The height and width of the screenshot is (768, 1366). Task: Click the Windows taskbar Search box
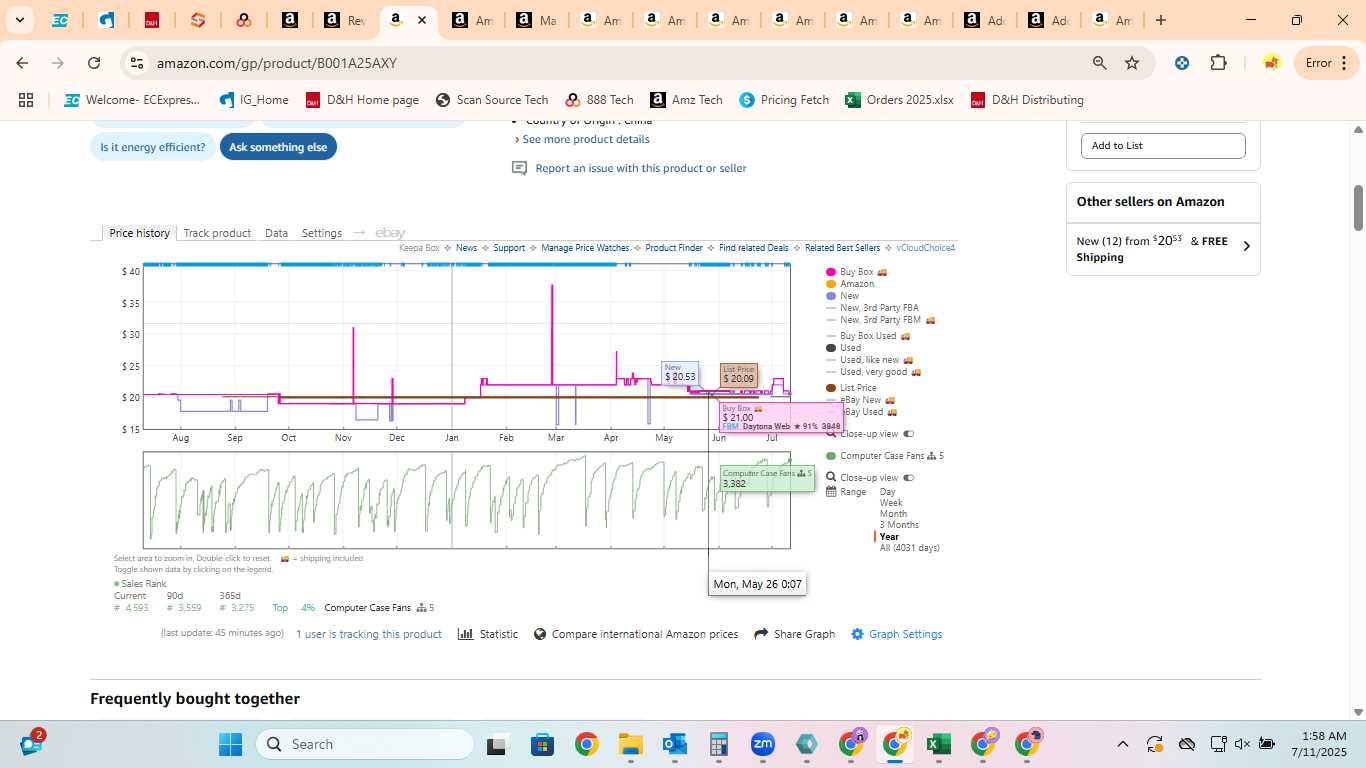pyautogui.click(x=365, y=744)
